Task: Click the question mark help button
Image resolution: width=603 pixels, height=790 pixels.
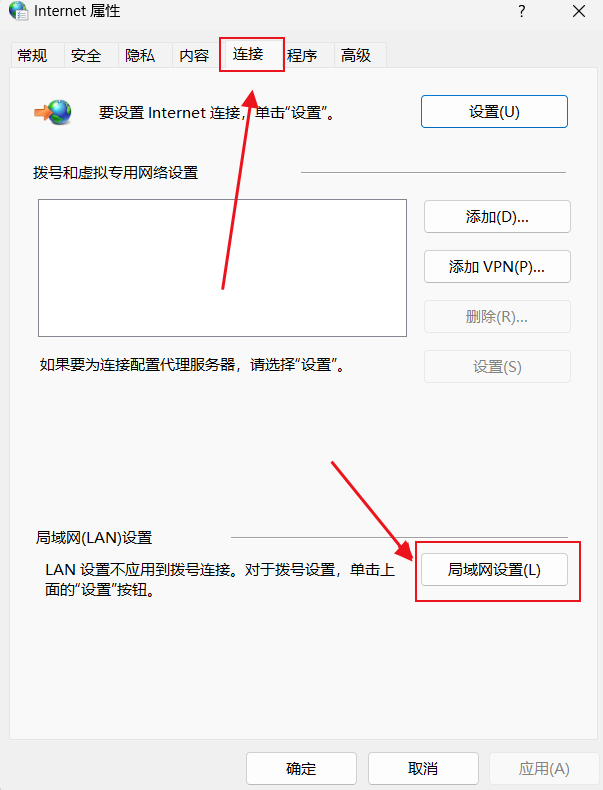Action: coord(522,11)
